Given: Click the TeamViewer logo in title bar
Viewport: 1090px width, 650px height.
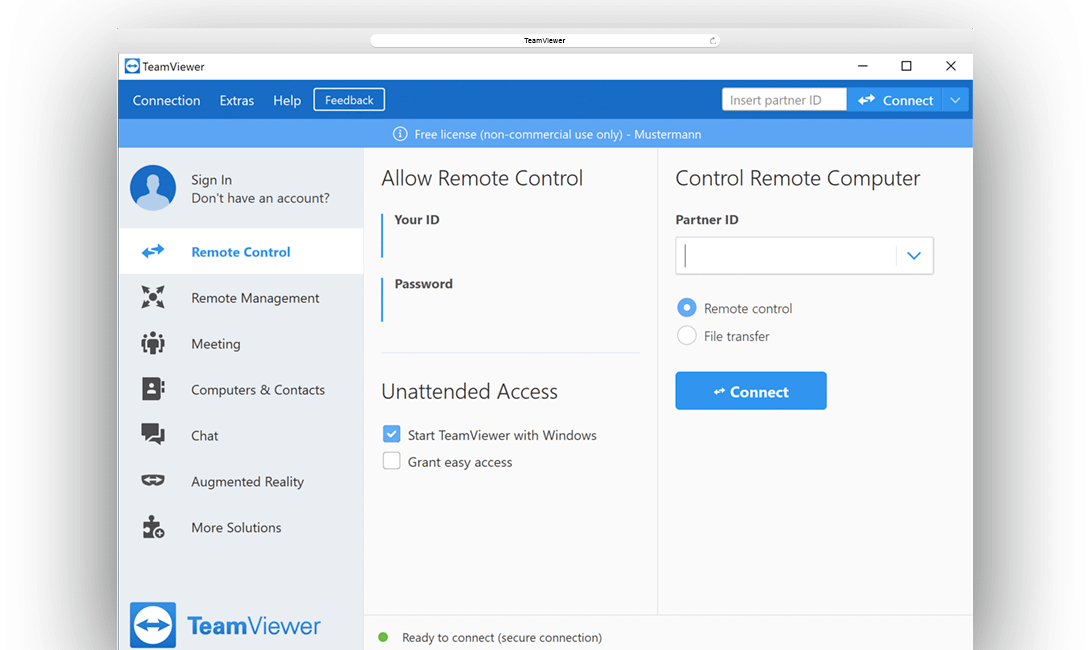Looking at the screenshot, I should pyautogui.click(x=132, y=66).
